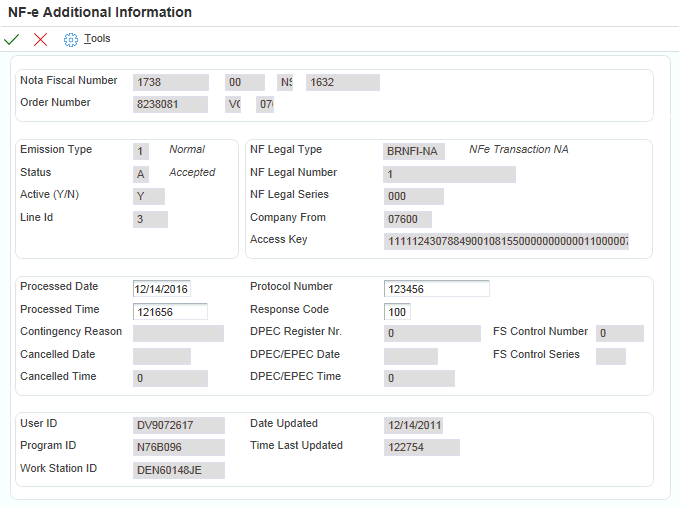
Task: Select the FS Control Number field
Action: coord(619,333)
